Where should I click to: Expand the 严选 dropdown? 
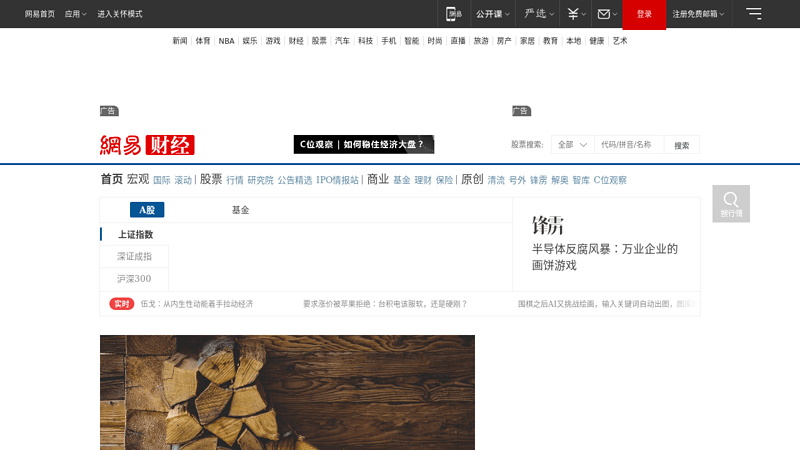point(539,14)
